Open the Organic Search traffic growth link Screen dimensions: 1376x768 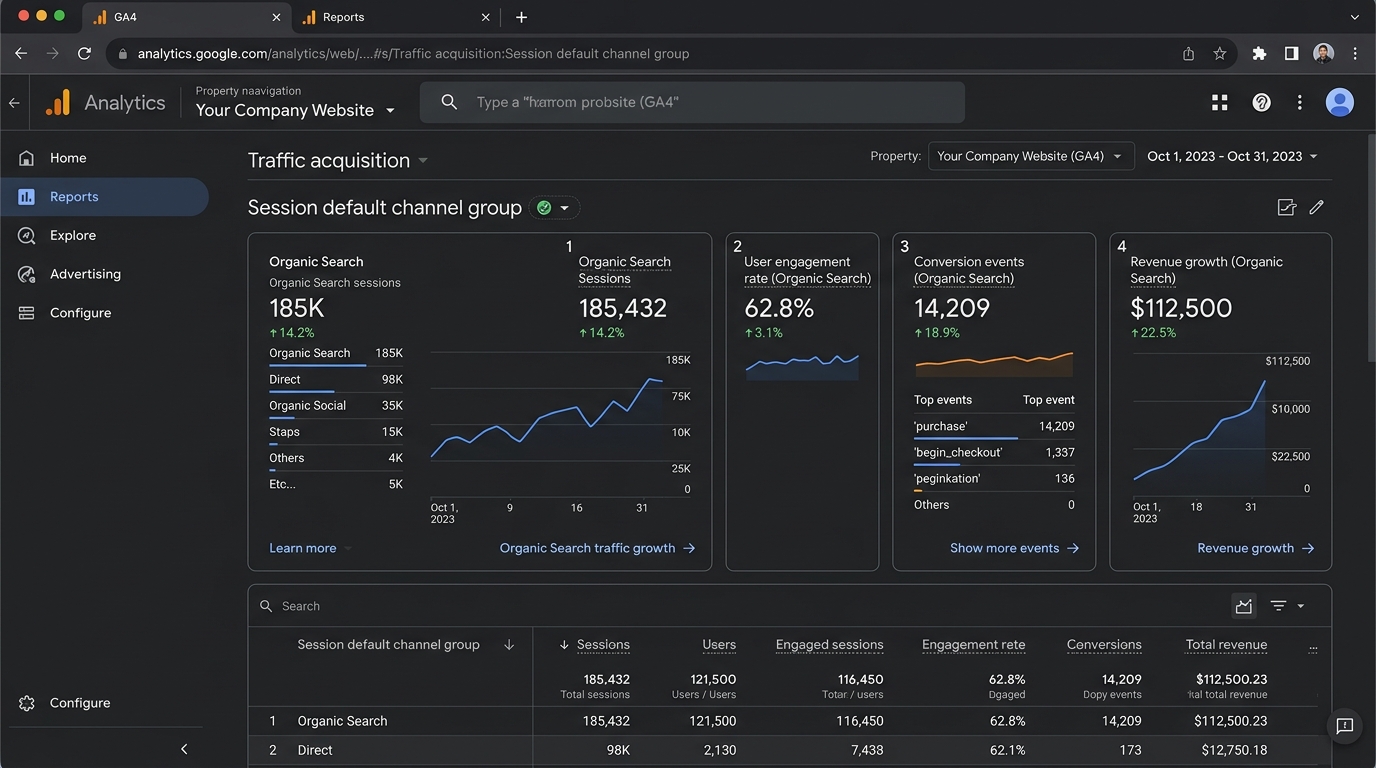click(597, 548)
